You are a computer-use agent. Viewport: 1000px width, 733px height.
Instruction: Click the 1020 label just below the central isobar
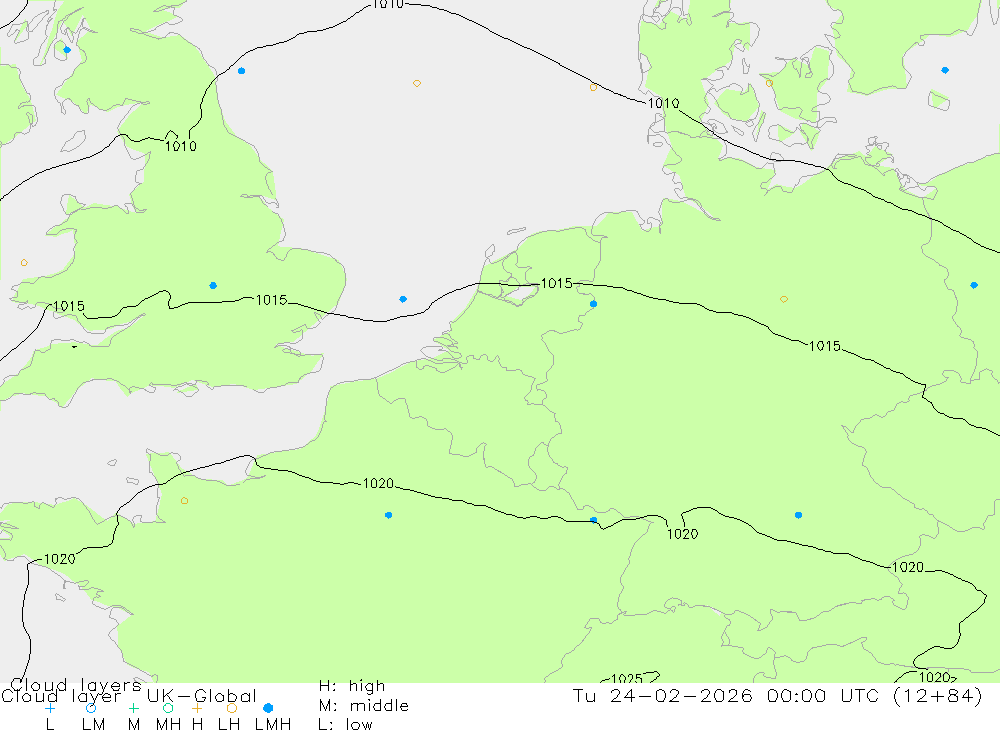[x=682, y=534]
